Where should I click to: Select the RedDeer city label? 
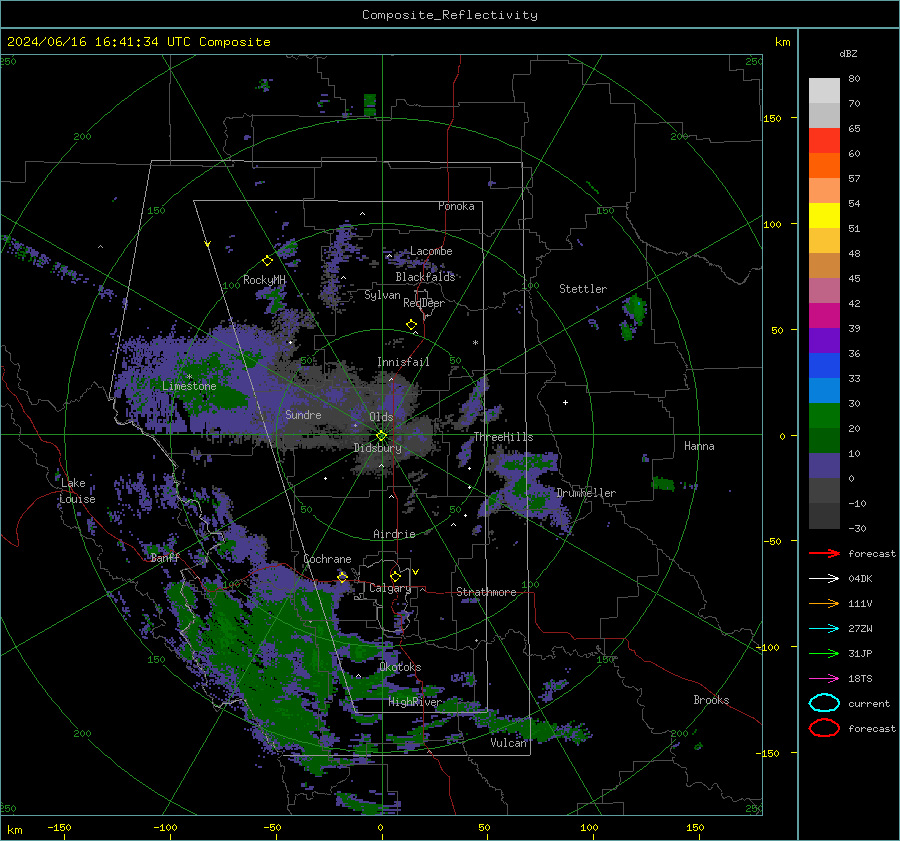click(x=424, y=303)
